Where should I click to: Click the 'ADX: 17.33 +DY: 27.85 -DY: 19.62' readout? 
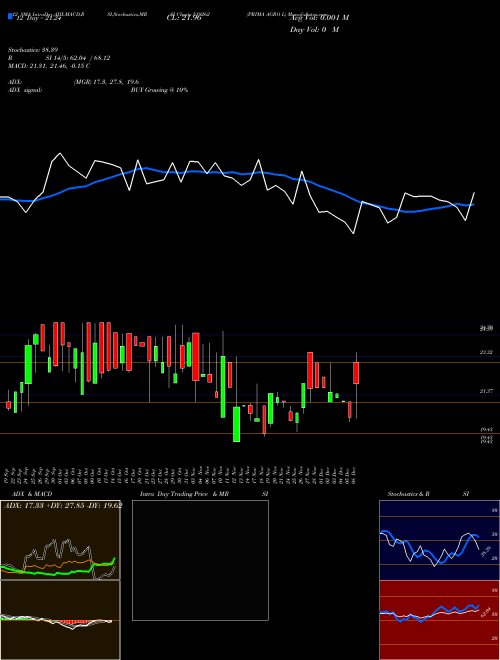coord(63,505)
